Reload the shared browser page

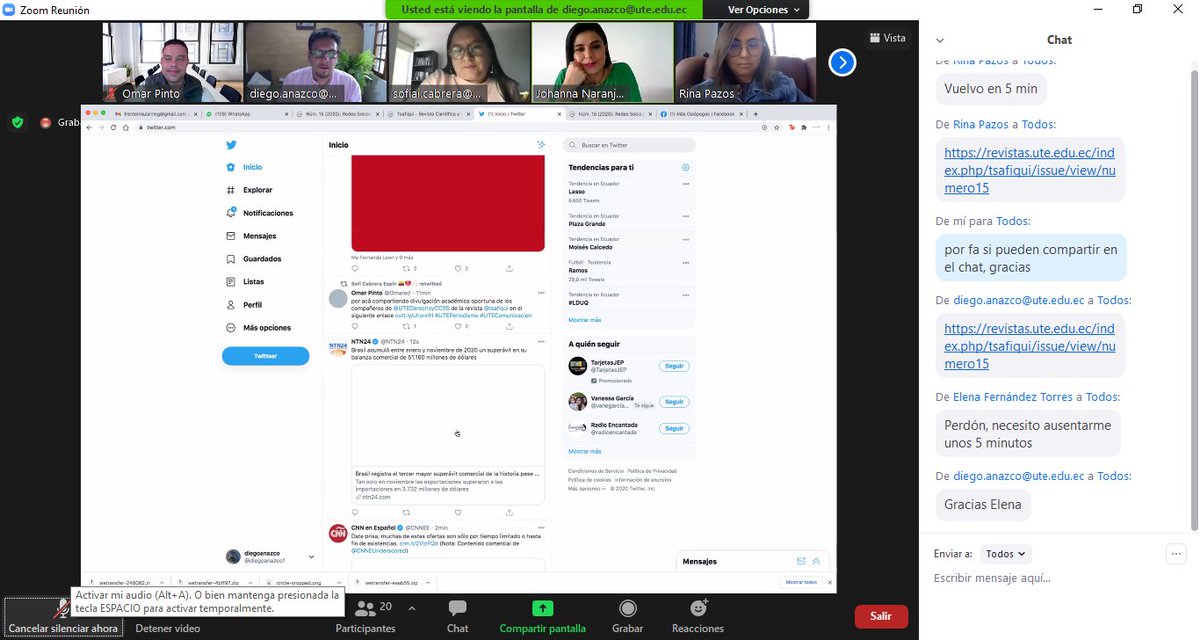pos(113,128)
